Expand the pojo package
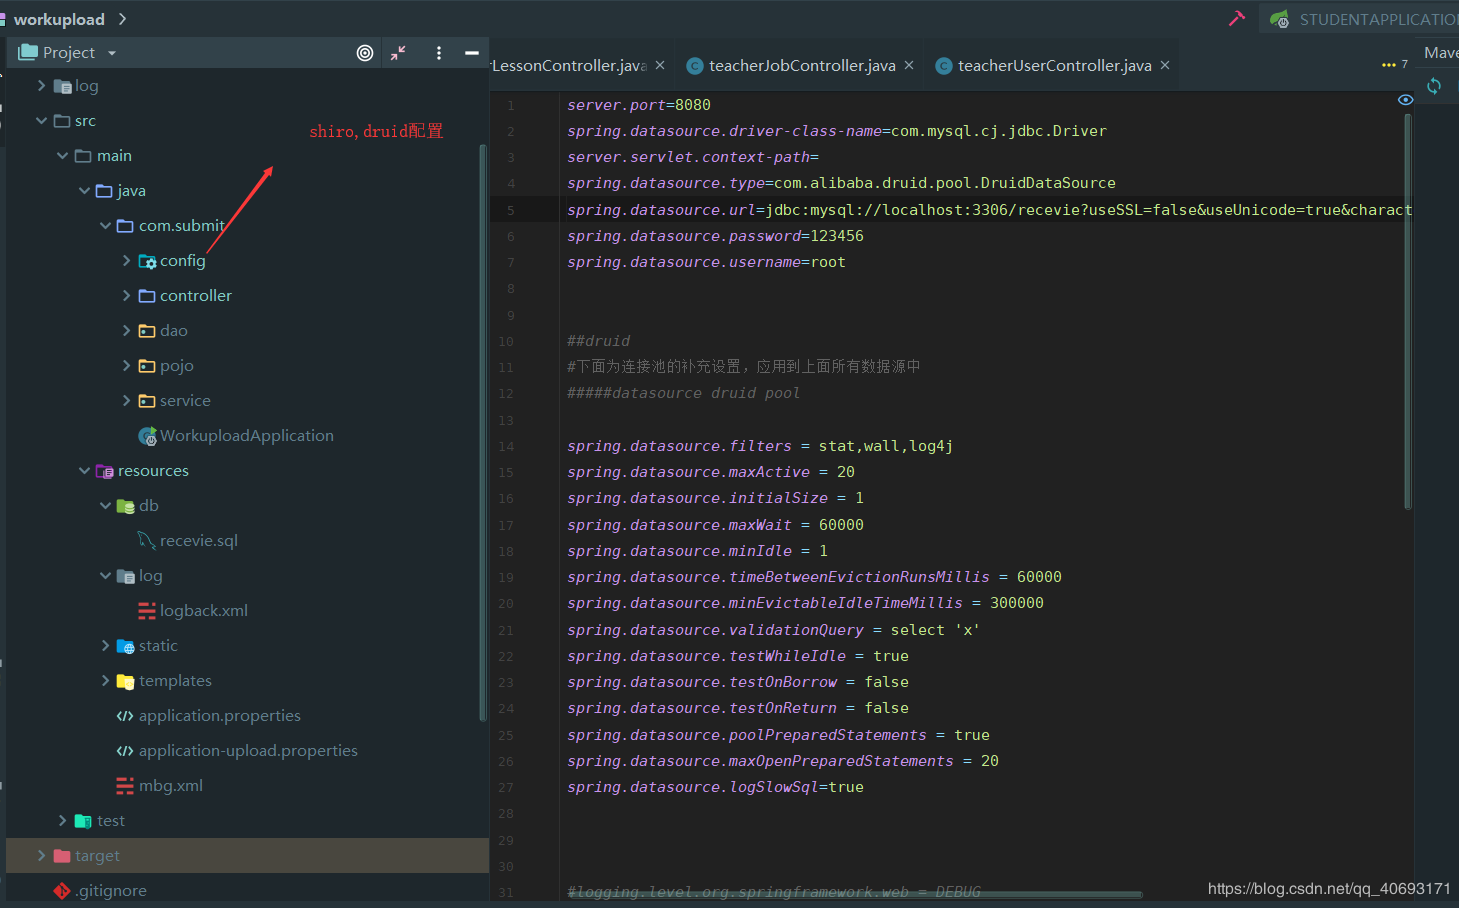 tap(126, 366)
